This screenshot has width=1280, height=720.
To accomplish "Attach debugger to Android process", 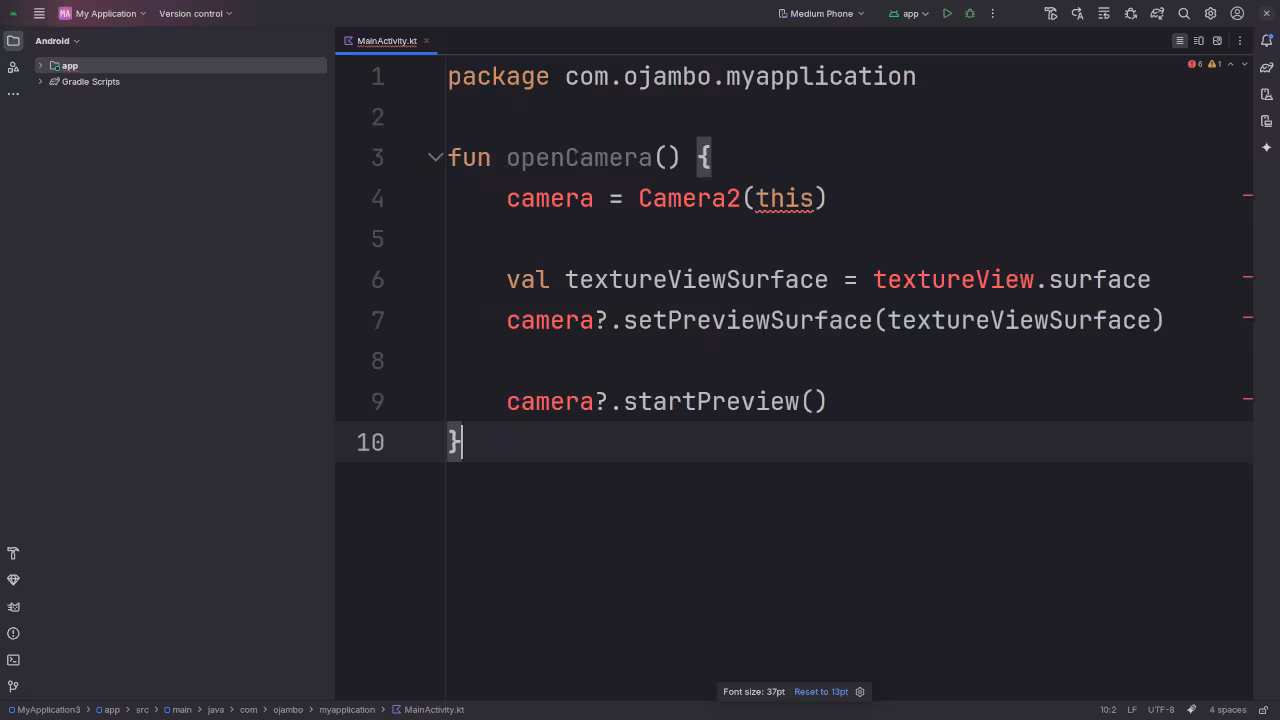I will tap(1131, 13).
